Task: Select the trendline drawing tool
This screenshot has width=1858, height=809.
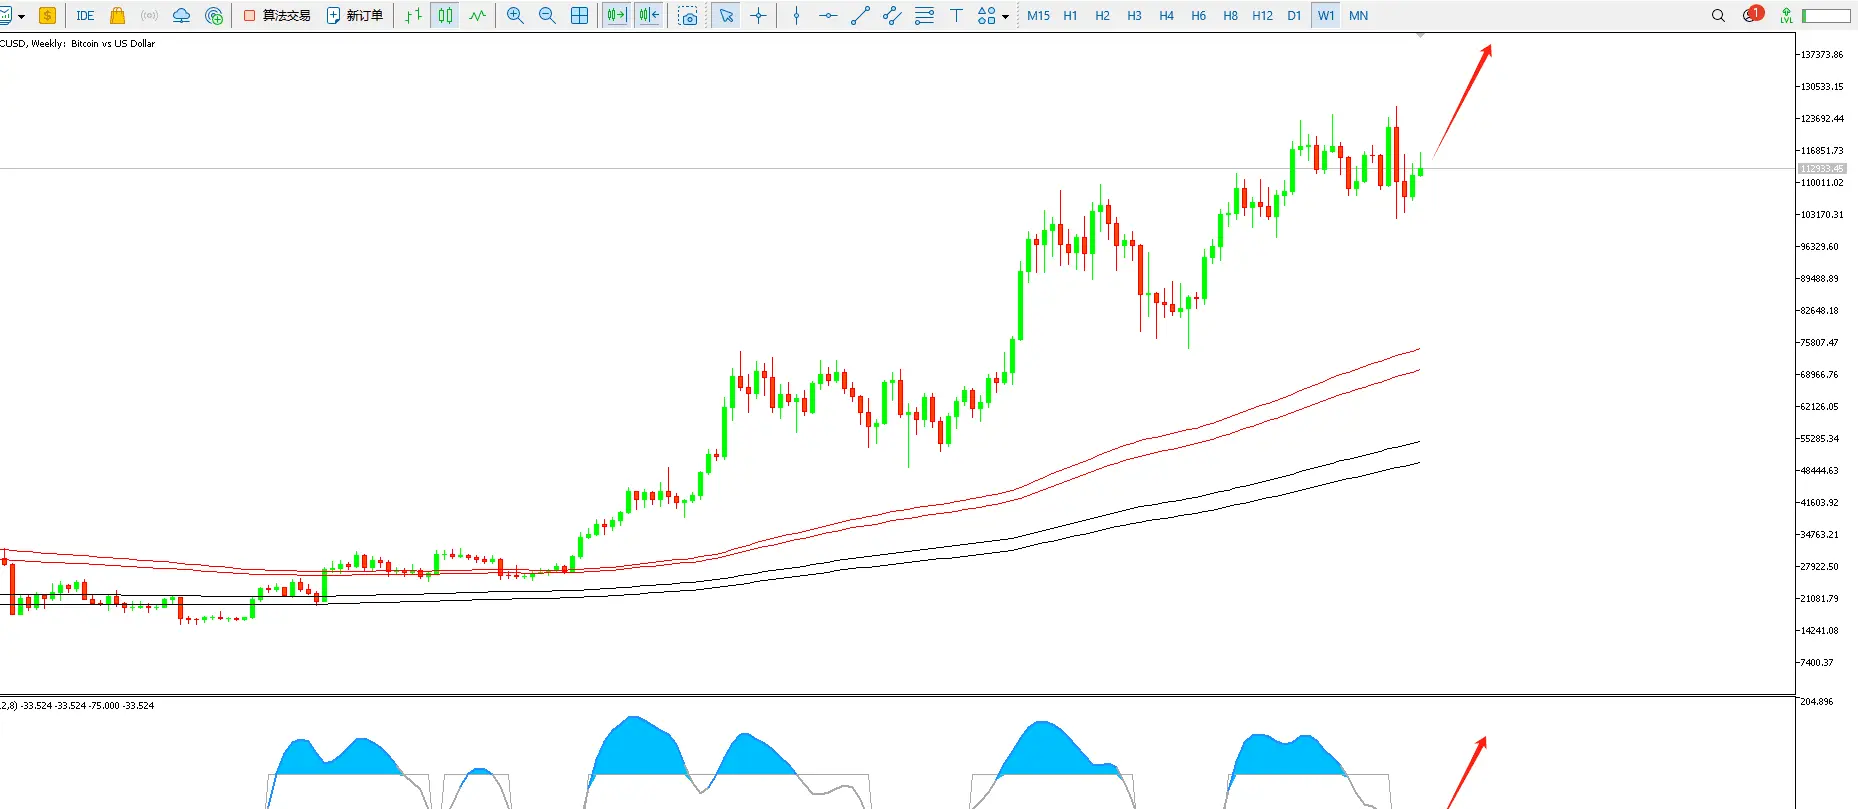Action: coord(860,15)
